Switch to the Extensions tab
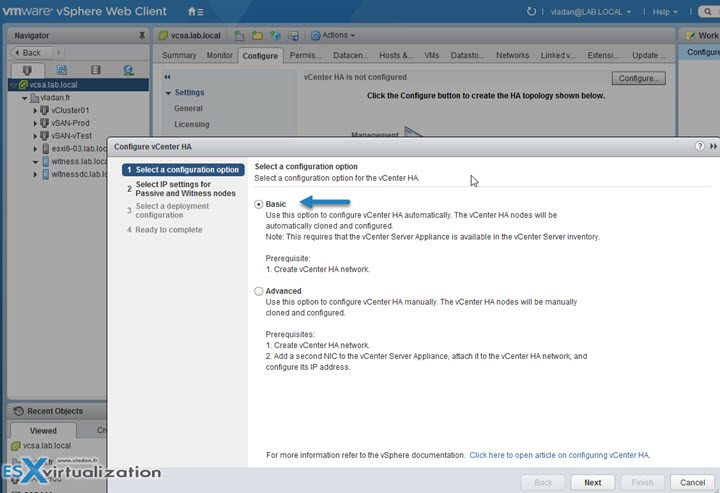The width and height of the screenshot is (720, 493). coord(602,55)
